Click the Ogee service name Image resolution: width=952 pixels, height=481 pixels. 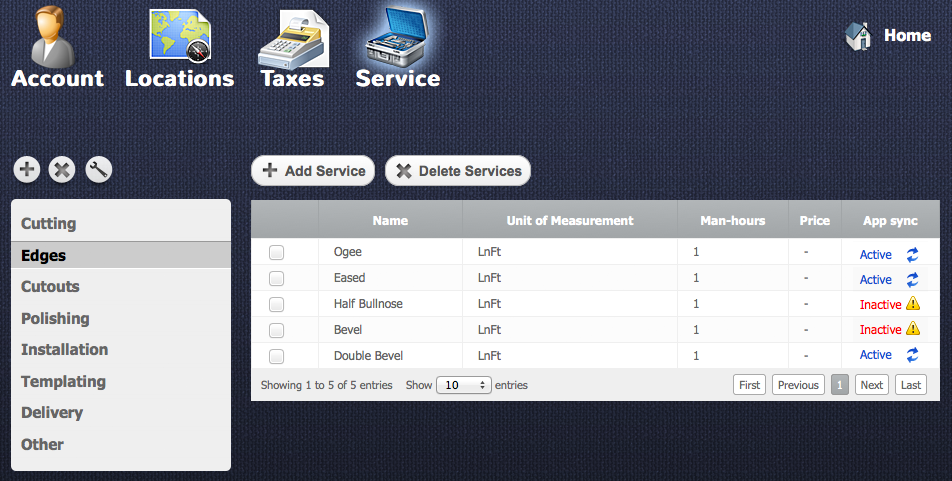(x=347, y=251)
